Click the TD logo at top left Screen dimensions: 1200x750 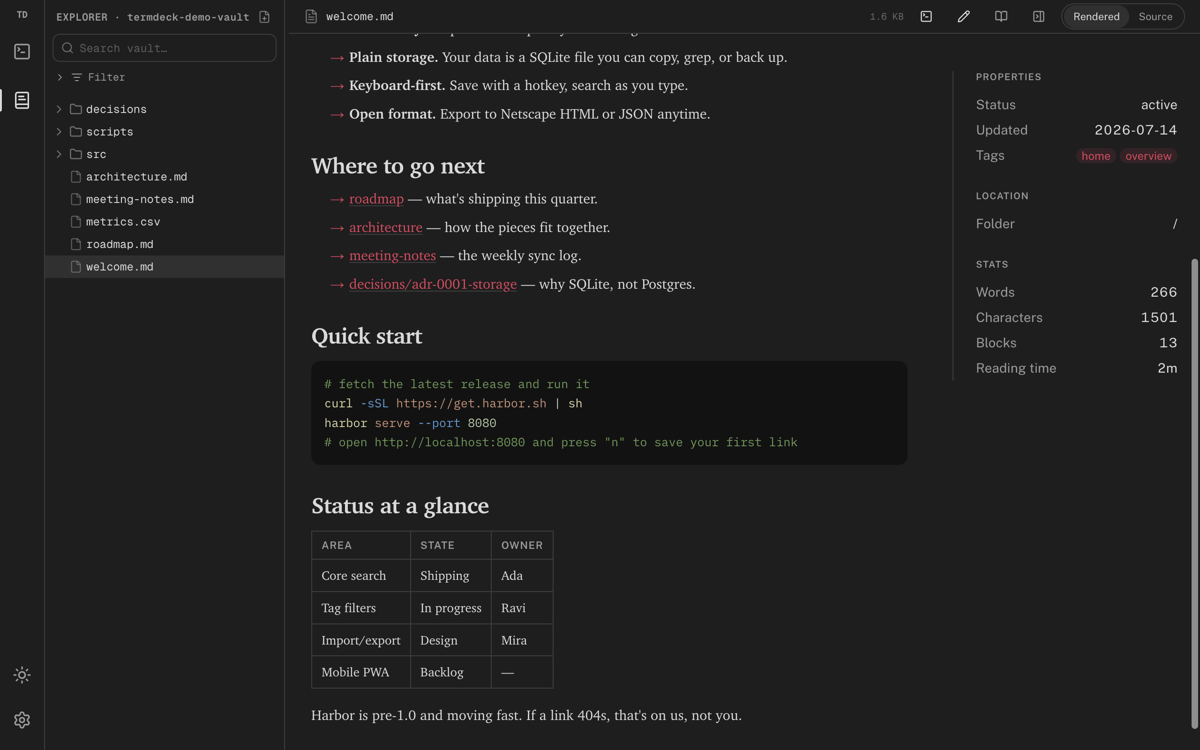22,15
